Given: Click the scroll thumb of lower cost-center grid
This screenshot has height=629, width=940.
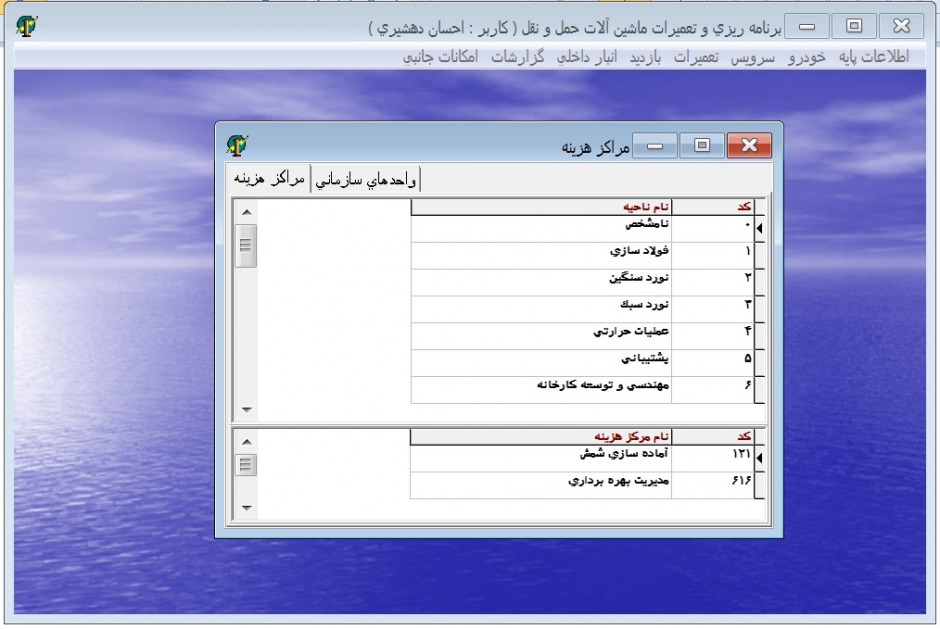Looking at the screenshot, I should (x=247, y=465).
